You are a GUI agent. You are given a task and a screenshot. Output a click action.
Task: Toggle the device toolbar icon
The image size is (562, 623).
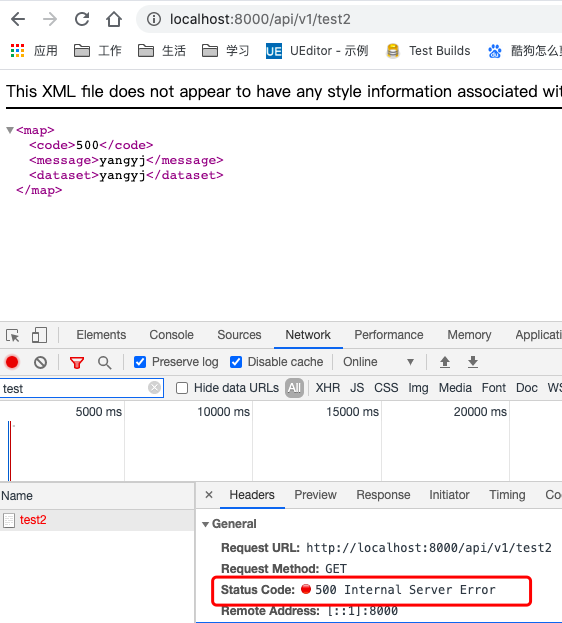(x=39, y=335)
